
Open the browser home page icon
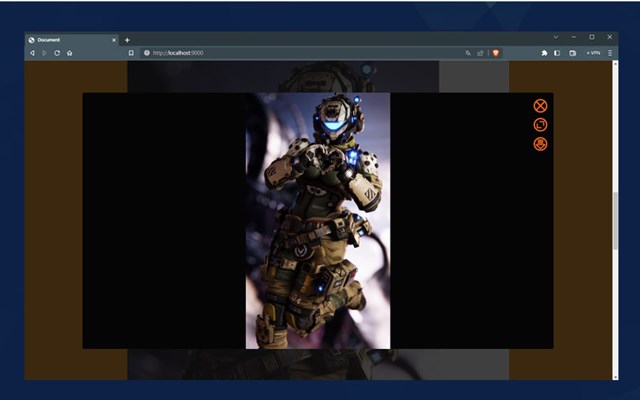70,53
